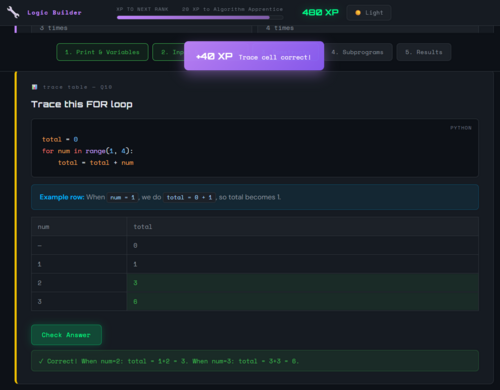Switch to the 4. Subprograms tab
This screenshot has height=390, width=500.
(x=358, y=52)
